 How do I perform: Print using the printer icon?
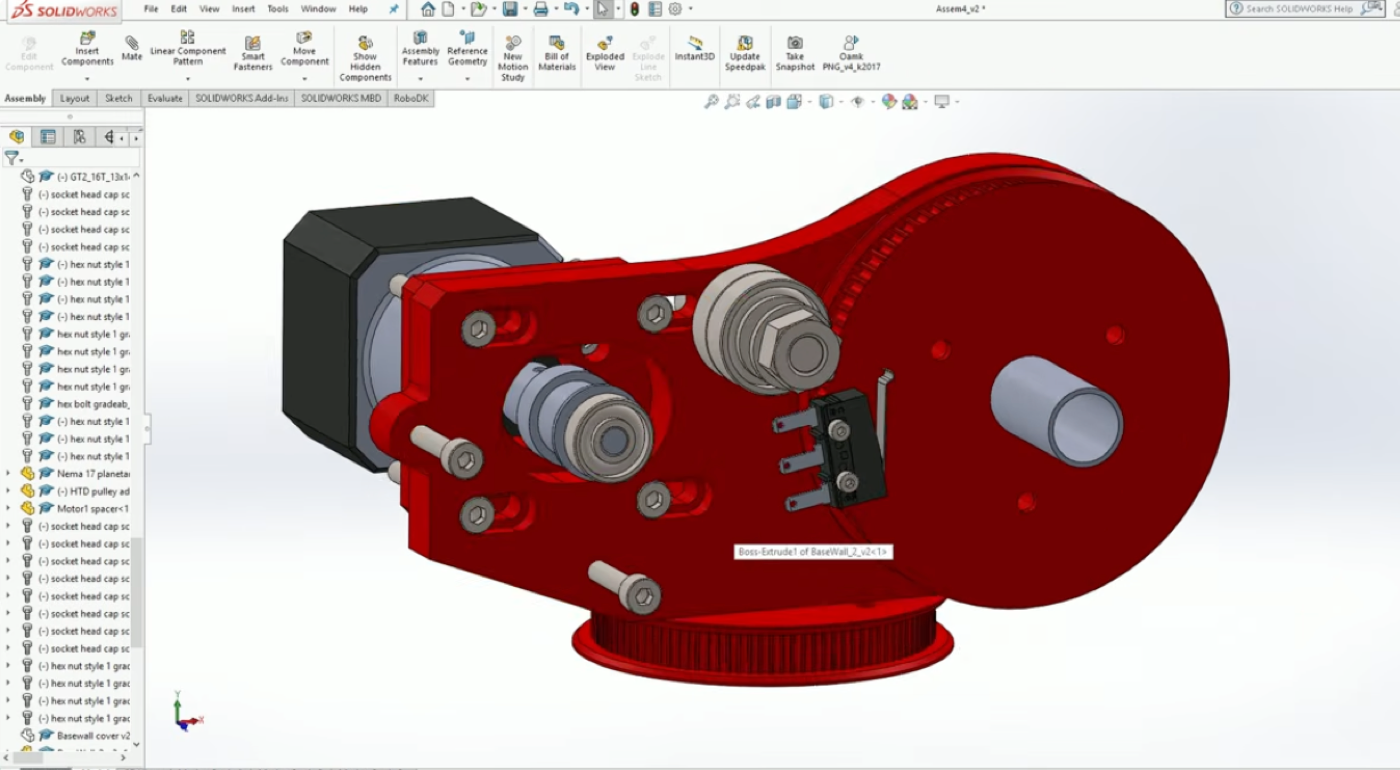541,9
